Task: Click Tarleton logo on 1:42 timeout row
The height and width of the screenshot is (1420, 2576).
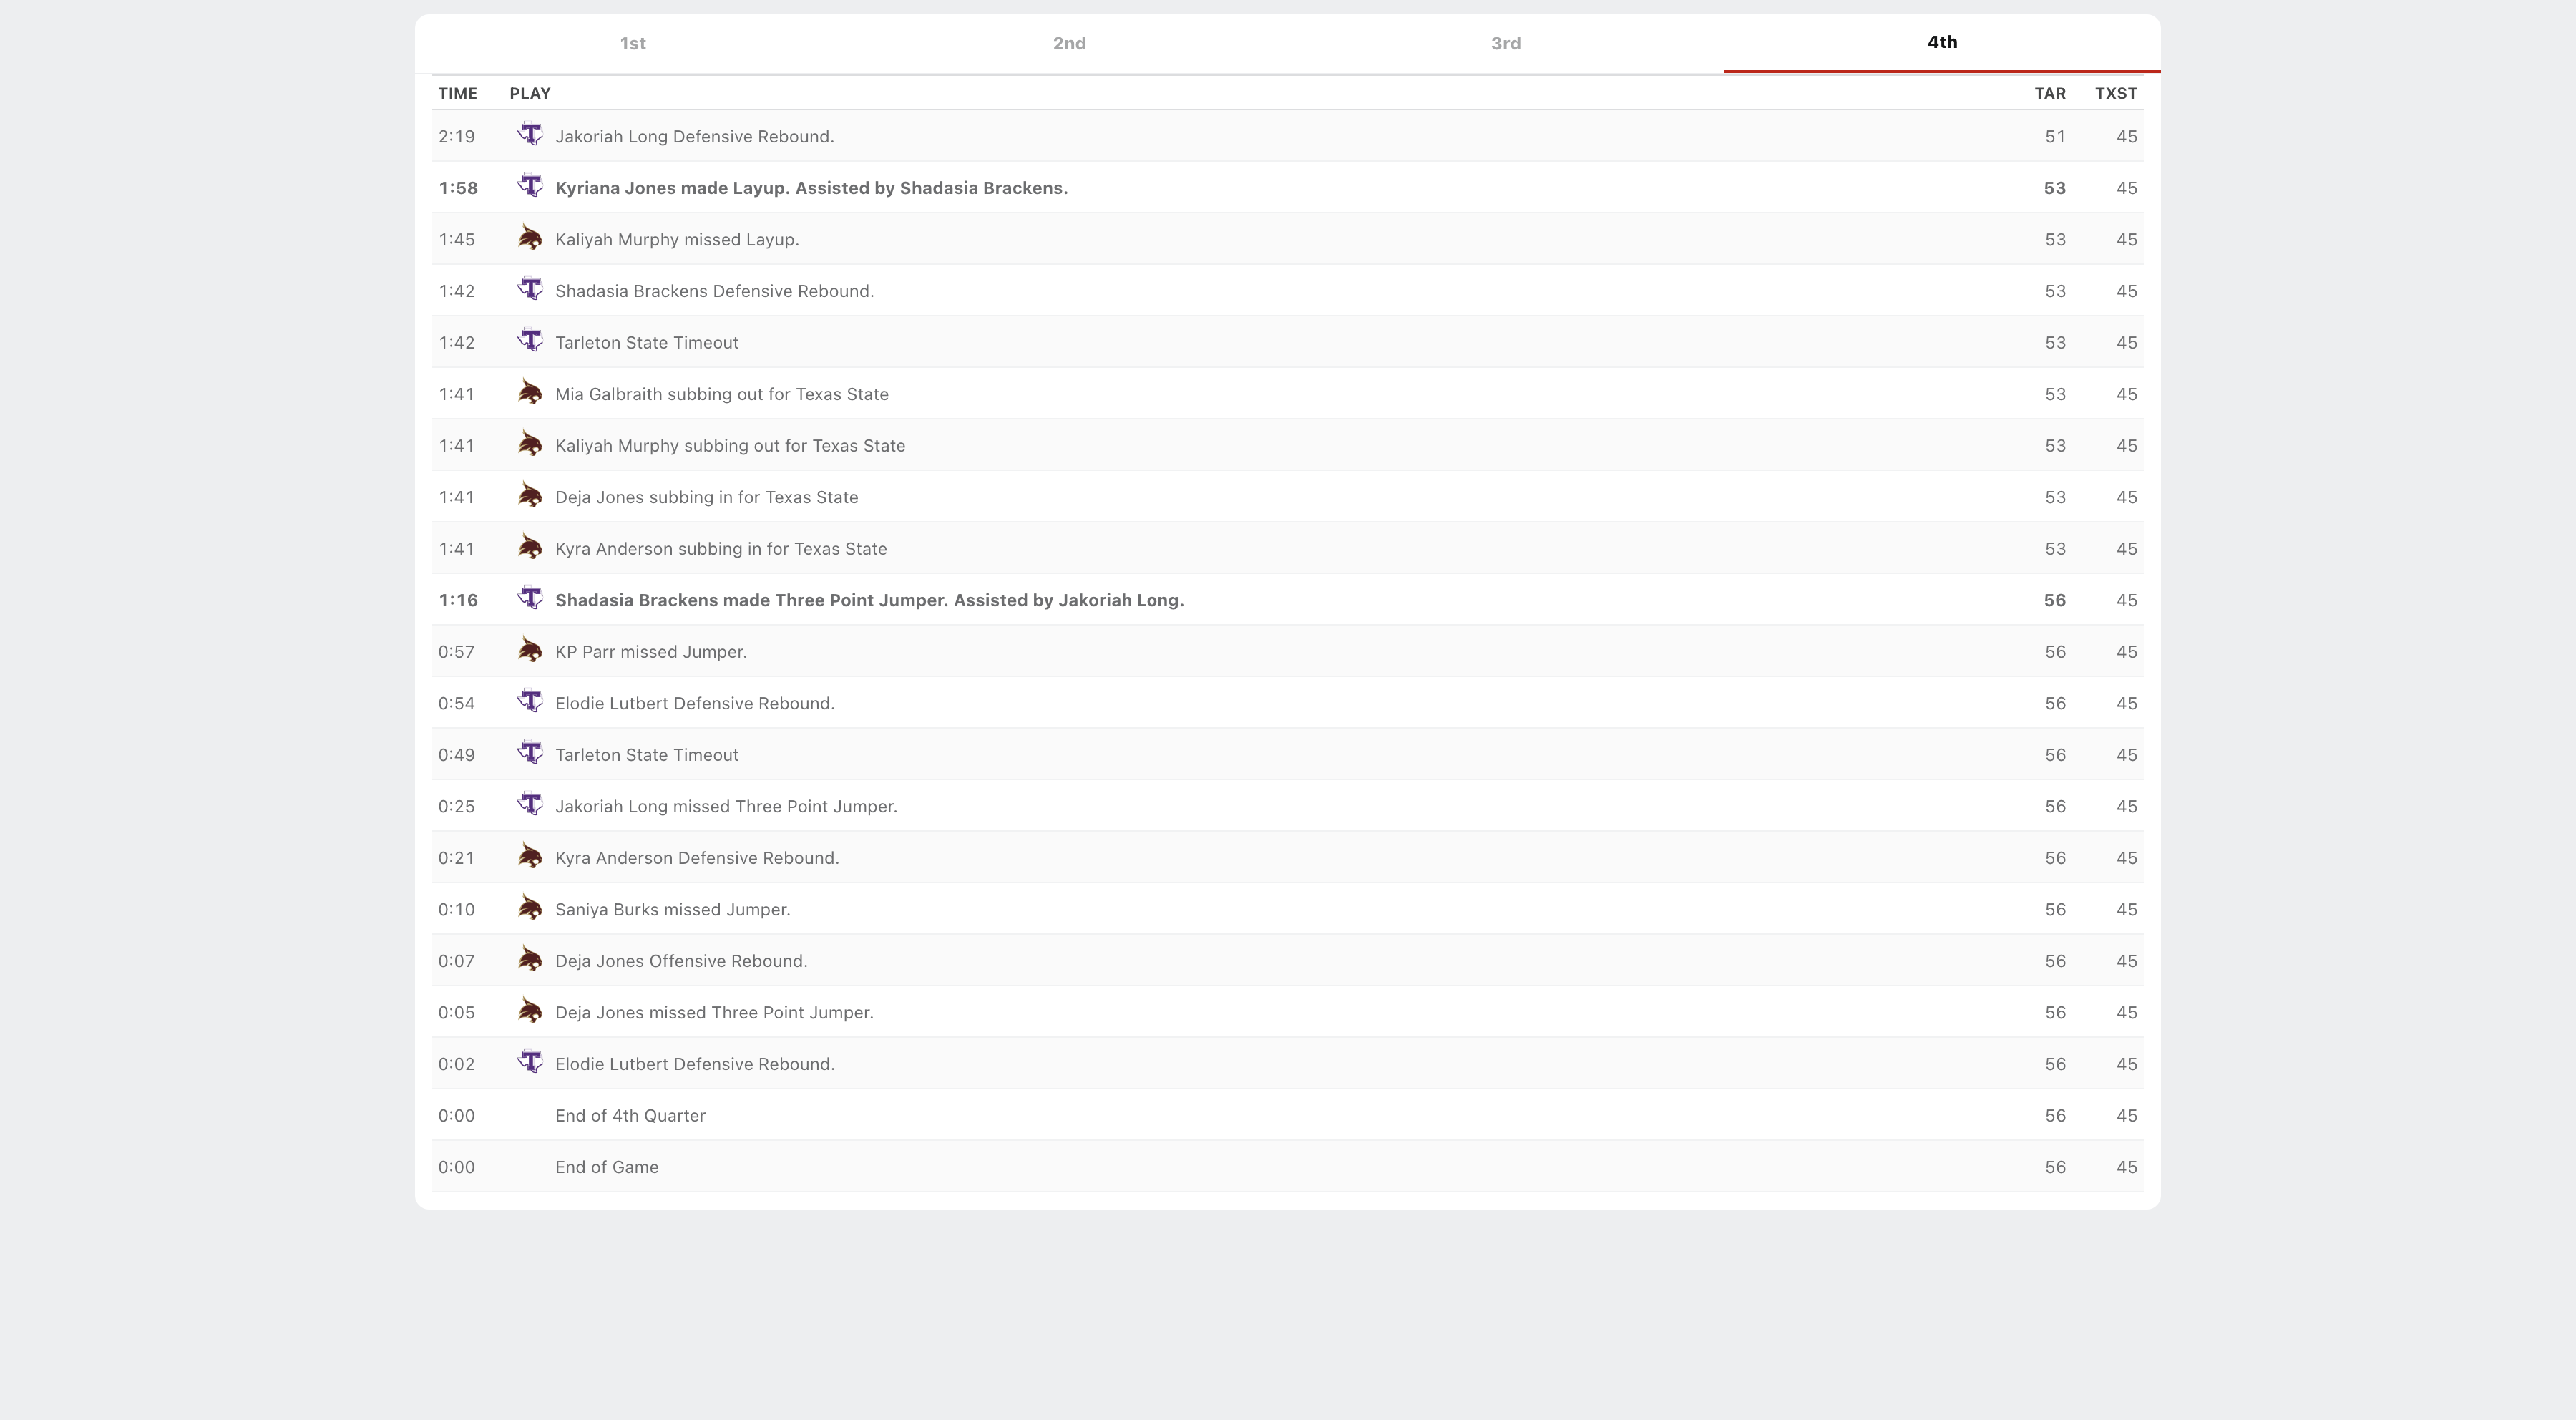Action: click(x=530, y=341)
